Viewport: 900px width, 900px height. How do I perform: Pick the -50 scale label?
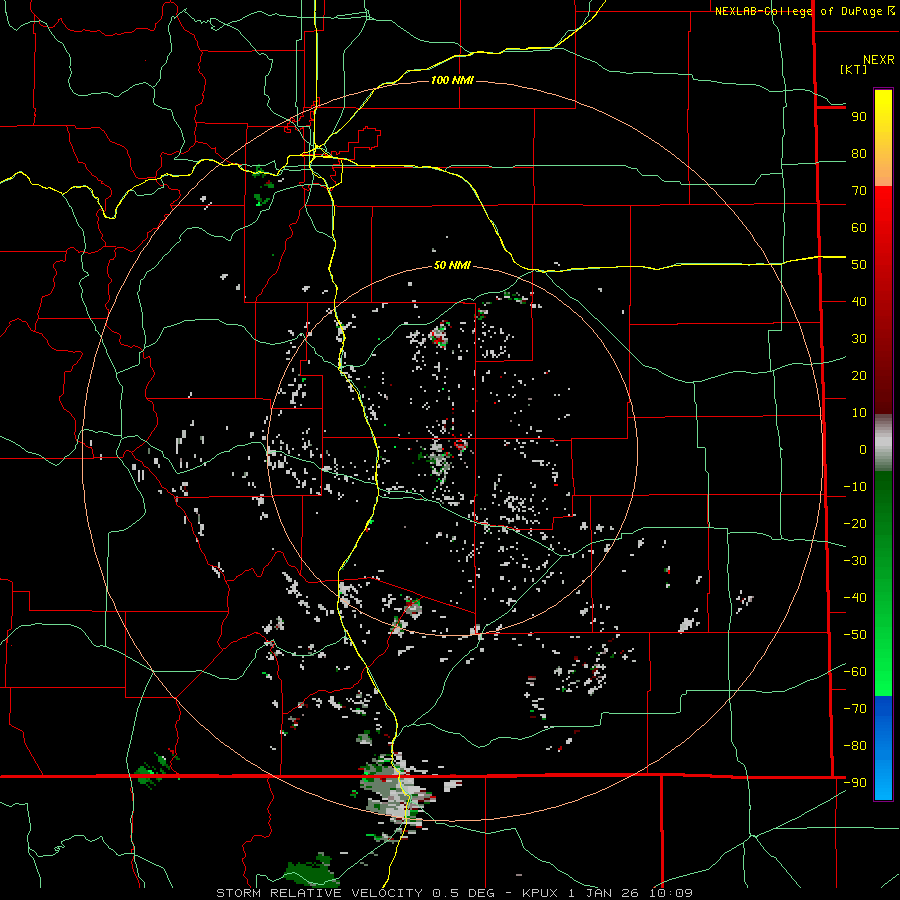[x=855, y=635]
